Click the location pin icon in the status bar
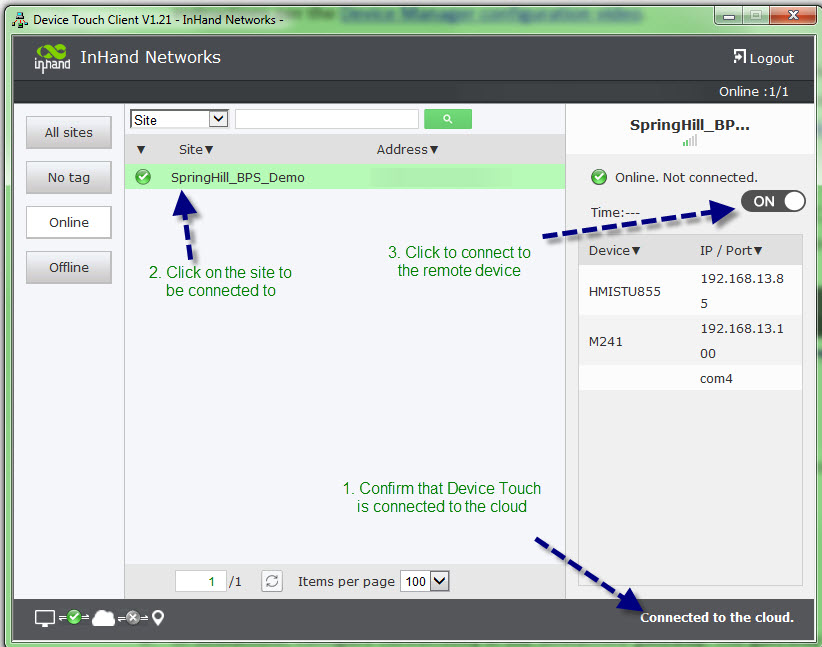Viewport: 822px width, 647px height. point(158,618)
